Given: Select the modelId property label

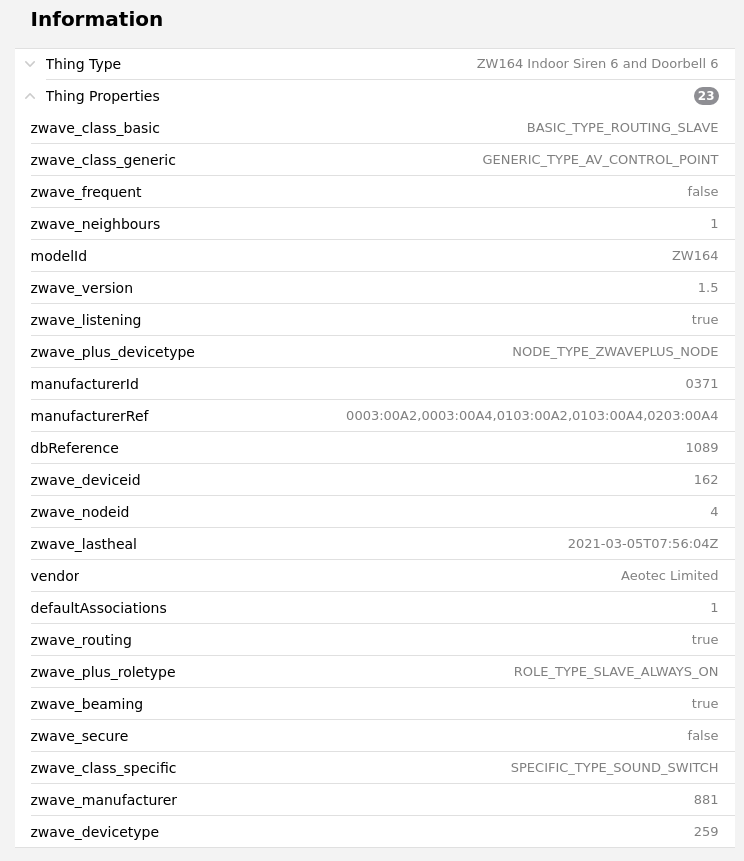Looking at the screenshot, I should 59,256.
